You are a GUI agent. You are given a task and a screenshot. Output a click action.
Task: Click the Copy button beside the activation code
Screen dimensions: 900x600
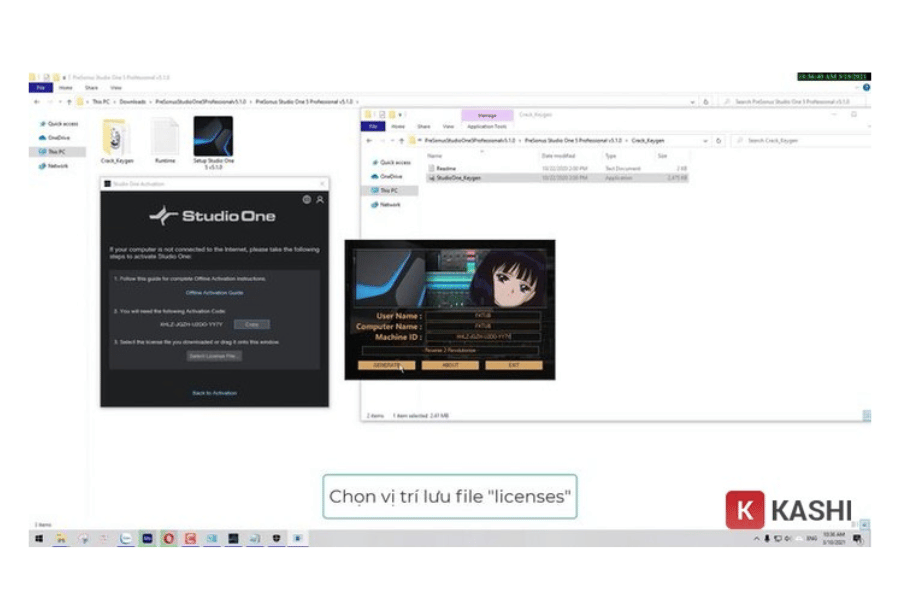pyautogui.click(x=252, y=324)
